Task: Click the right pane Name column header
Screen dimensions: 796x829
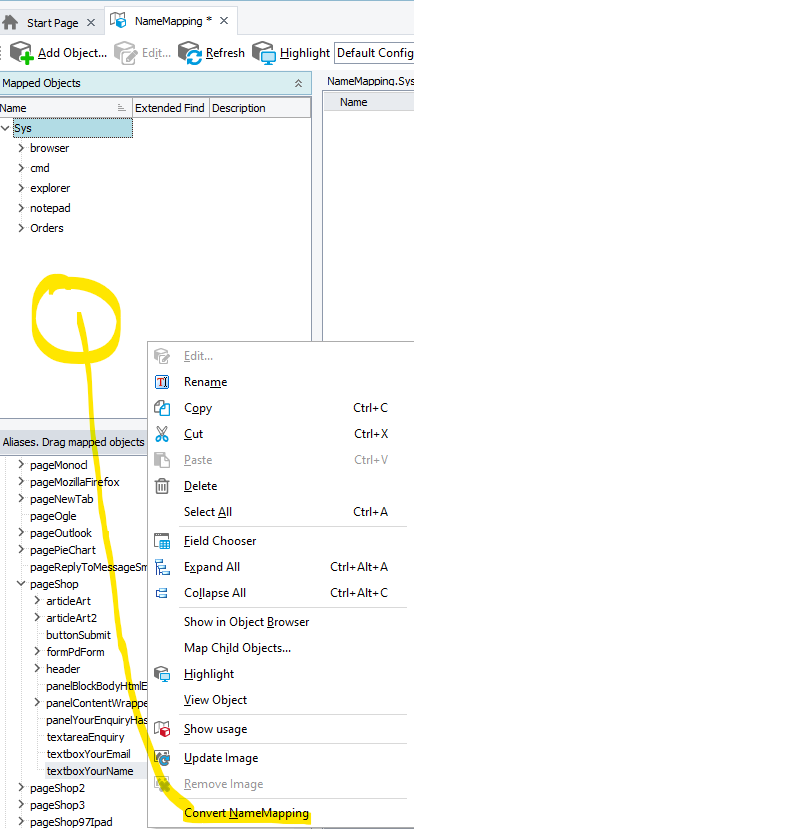Action: (x=368, y=102)
